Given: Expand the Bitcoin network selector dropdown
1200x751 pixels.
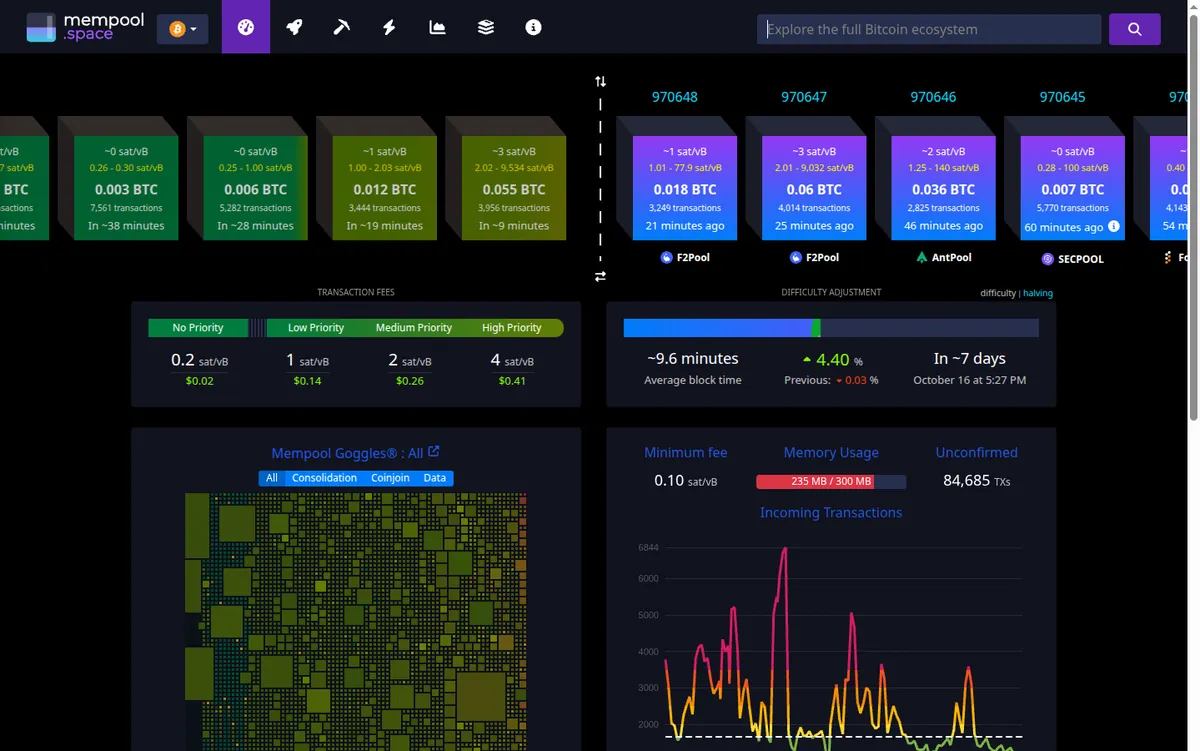Looking at the screenshot, I should tap(182, 29).
